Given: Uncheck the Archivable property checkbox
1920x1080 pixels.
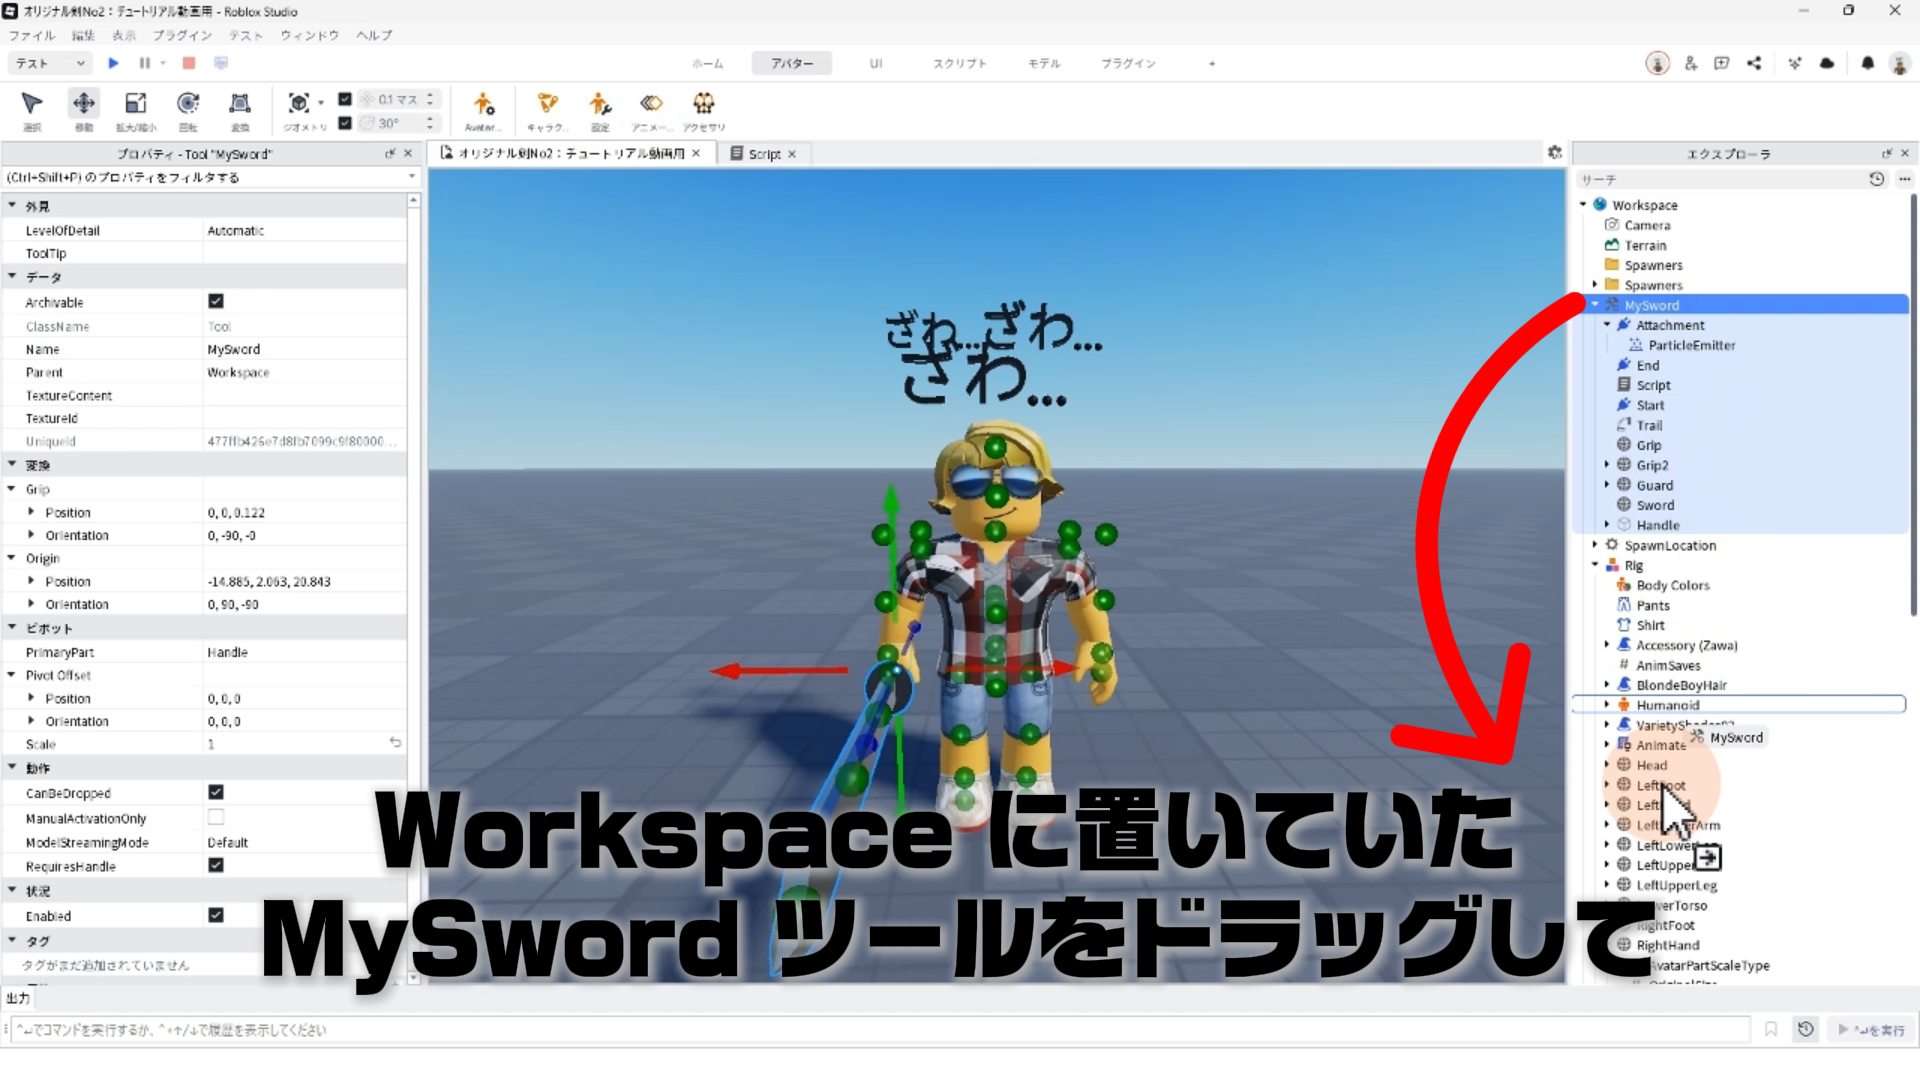Looking at the screenshot, I should pyautogui.click(x=216, y=301).
